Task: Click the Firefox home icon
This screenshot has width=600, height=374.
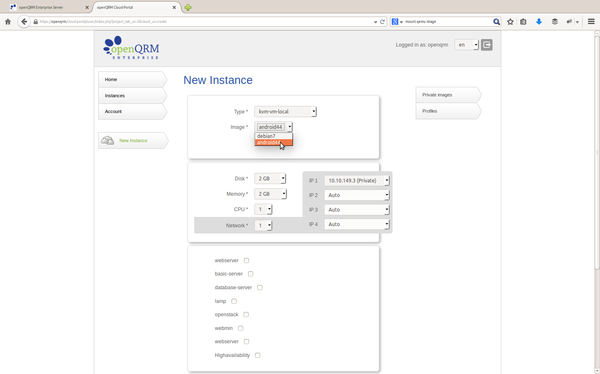Action: 8,22
